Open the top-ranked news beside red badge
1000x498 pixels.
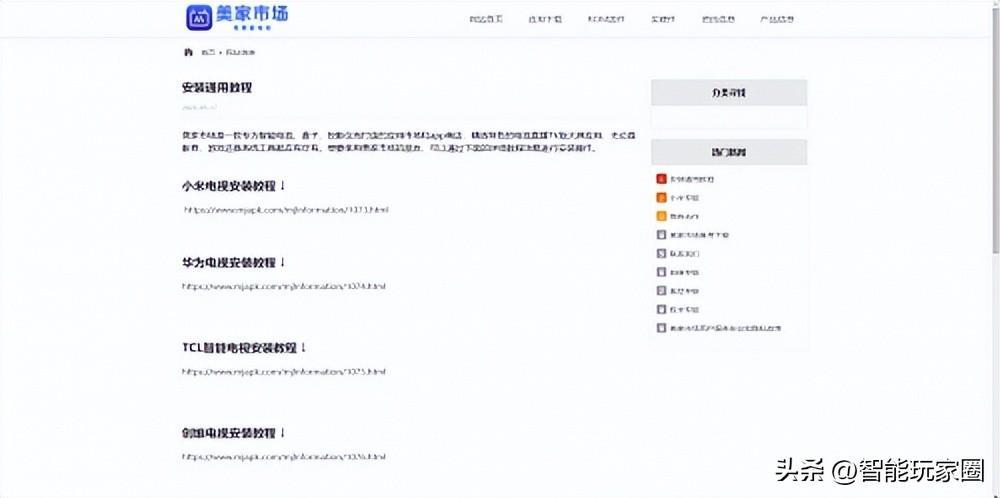click(692, 179)
